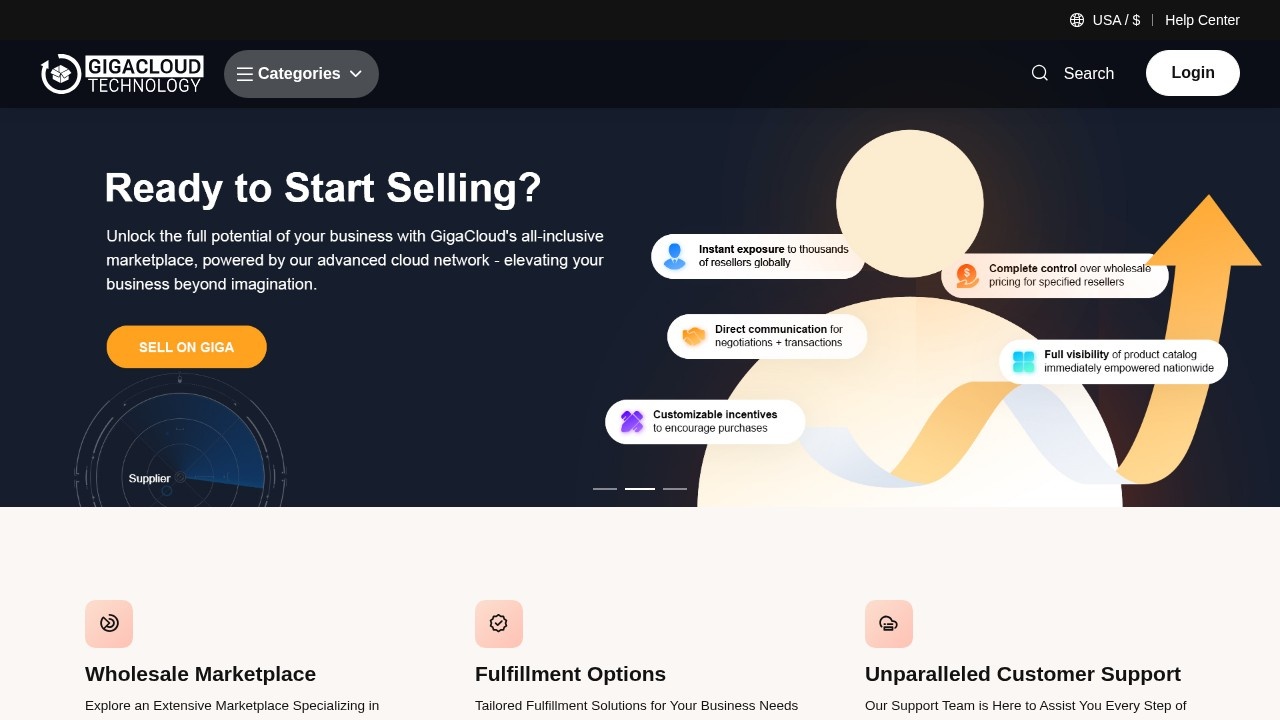1280x720 pixels.
Task: Go to the first carousel slide indicator
Action: coord(605,489)
